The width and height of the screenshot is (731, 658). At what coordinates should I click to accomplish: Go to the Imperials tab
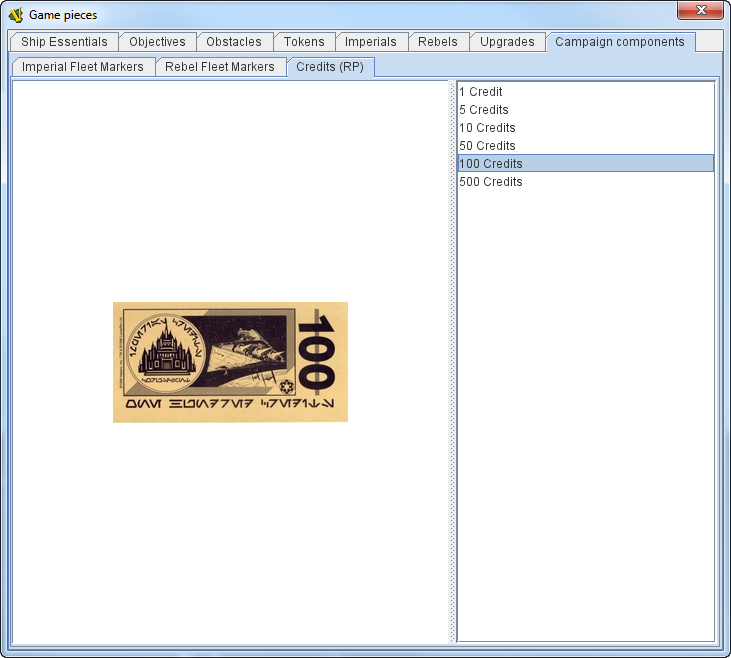point(371,42)
